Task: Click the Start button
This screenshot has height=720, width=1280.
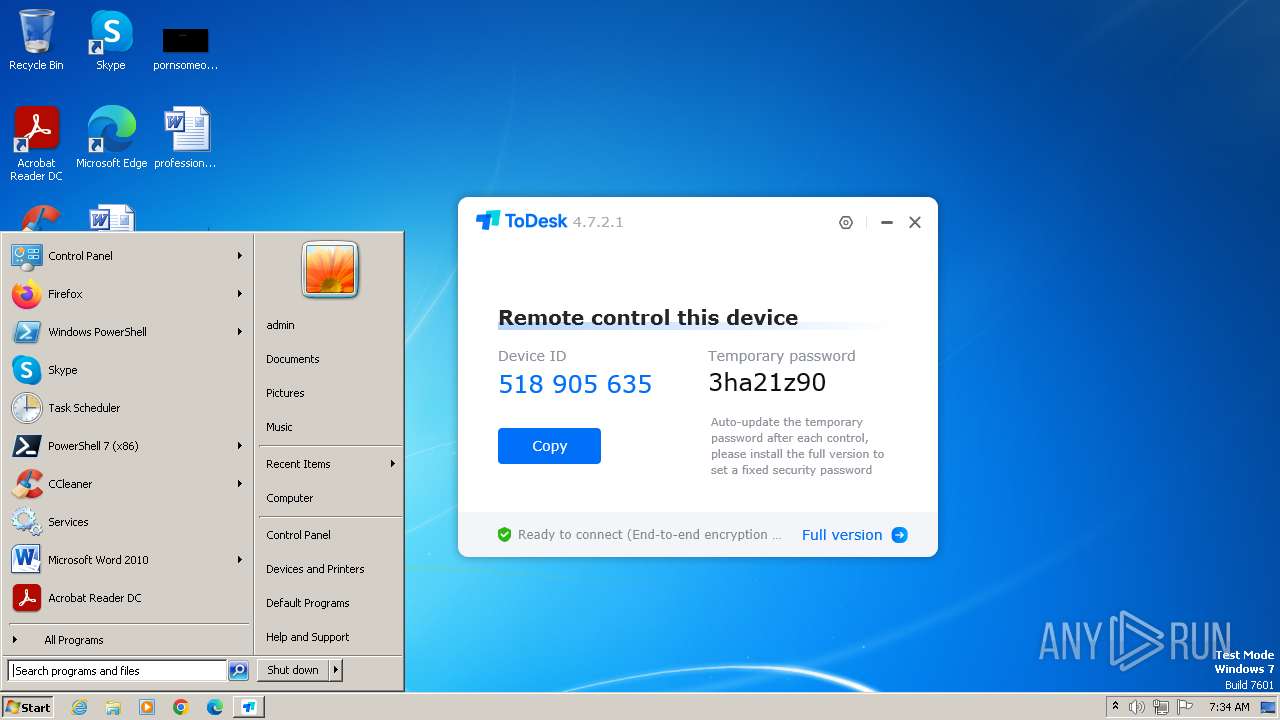Action: (x=28, y=707)
